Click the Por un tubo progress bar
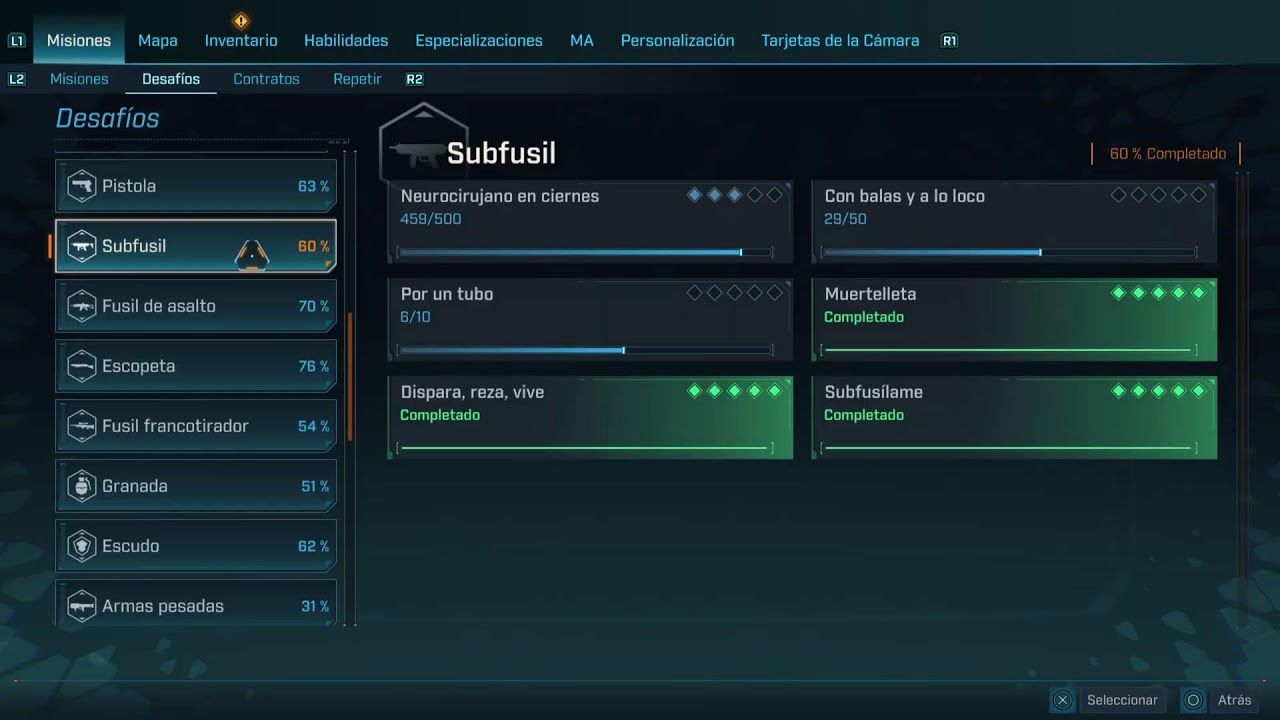 [585, 350]
